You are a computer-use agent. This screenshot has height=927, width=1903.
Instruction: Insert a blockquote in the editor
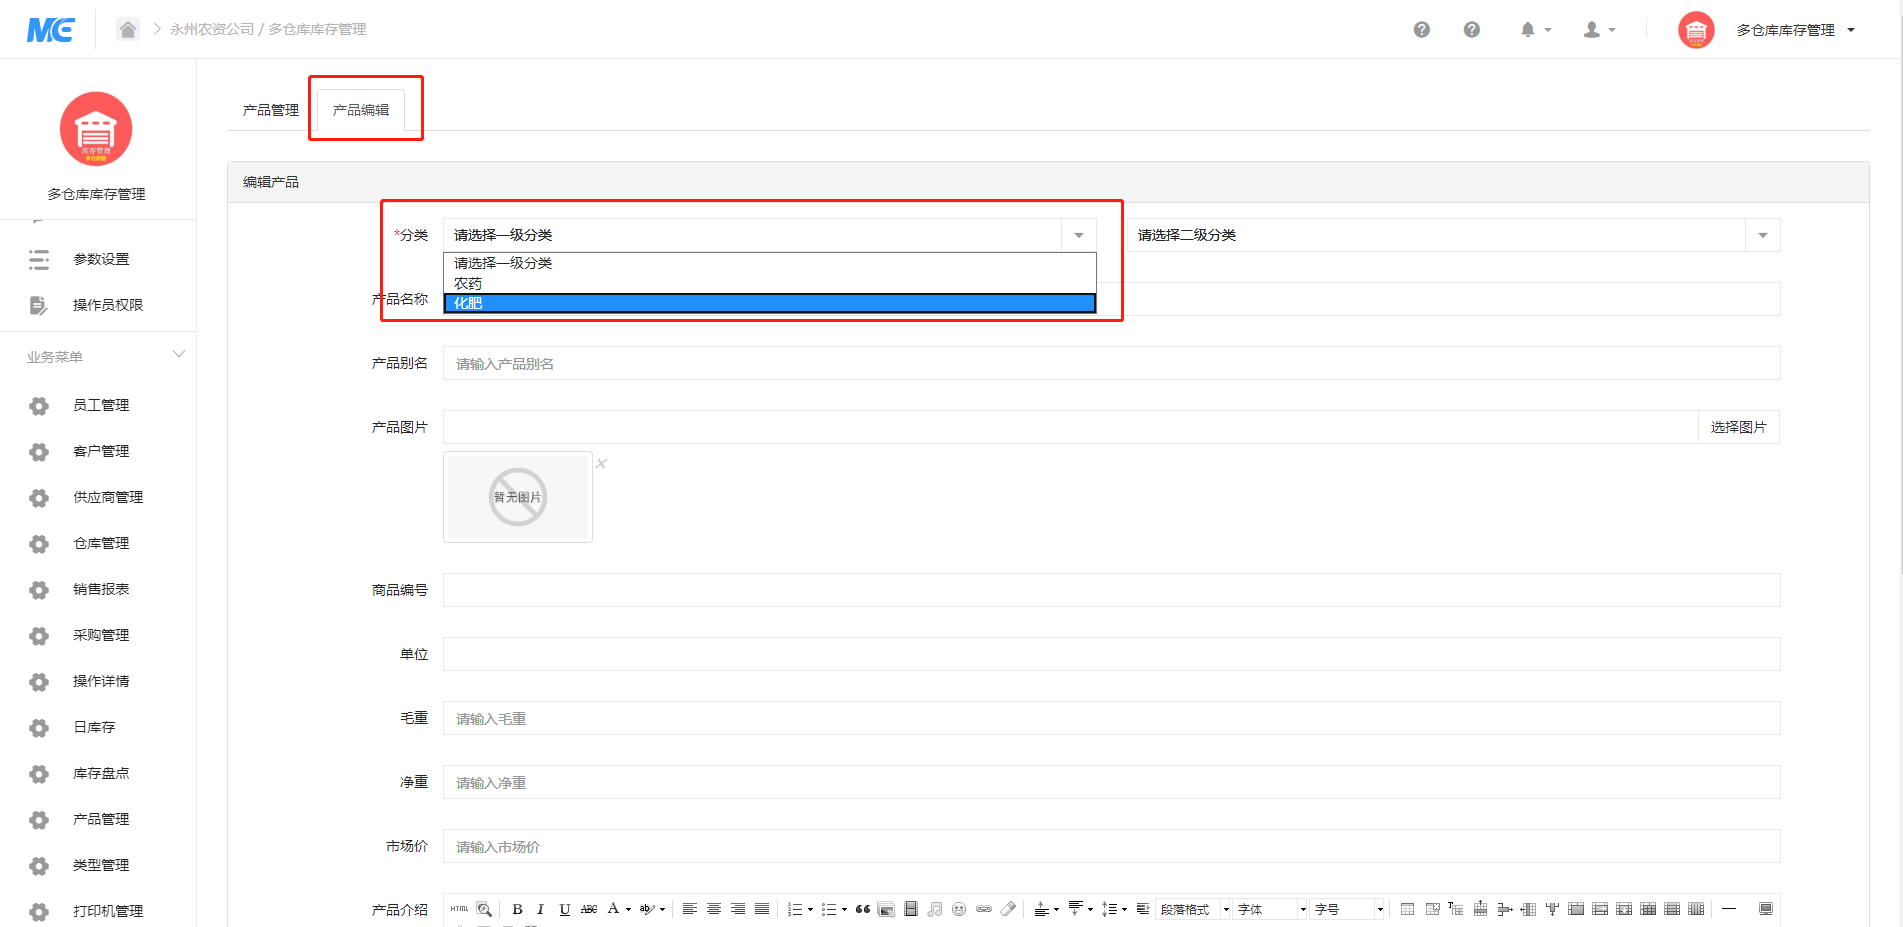(863, 909)
